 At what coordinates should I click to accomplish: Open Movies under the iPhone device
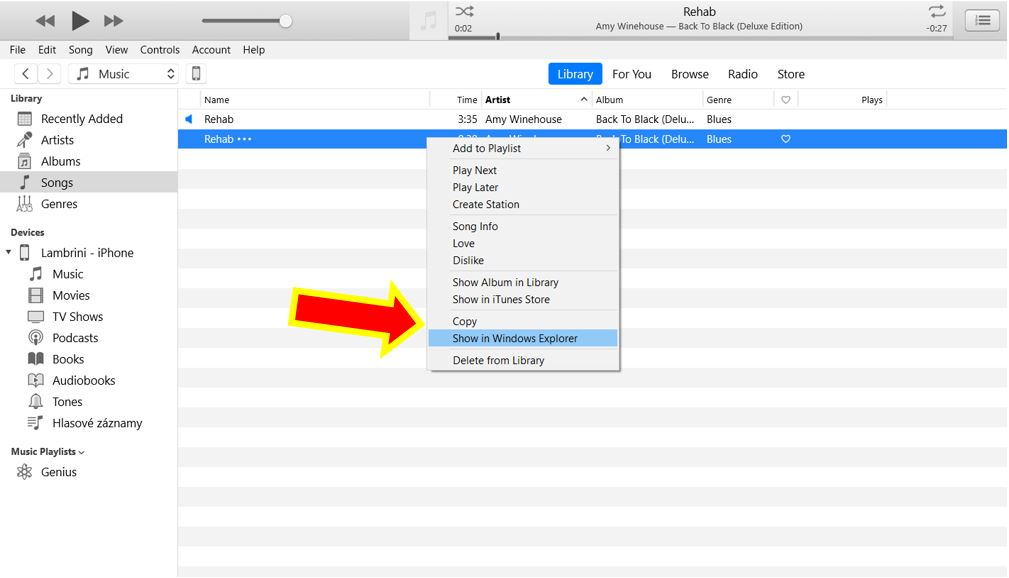(x=89, y=295)
